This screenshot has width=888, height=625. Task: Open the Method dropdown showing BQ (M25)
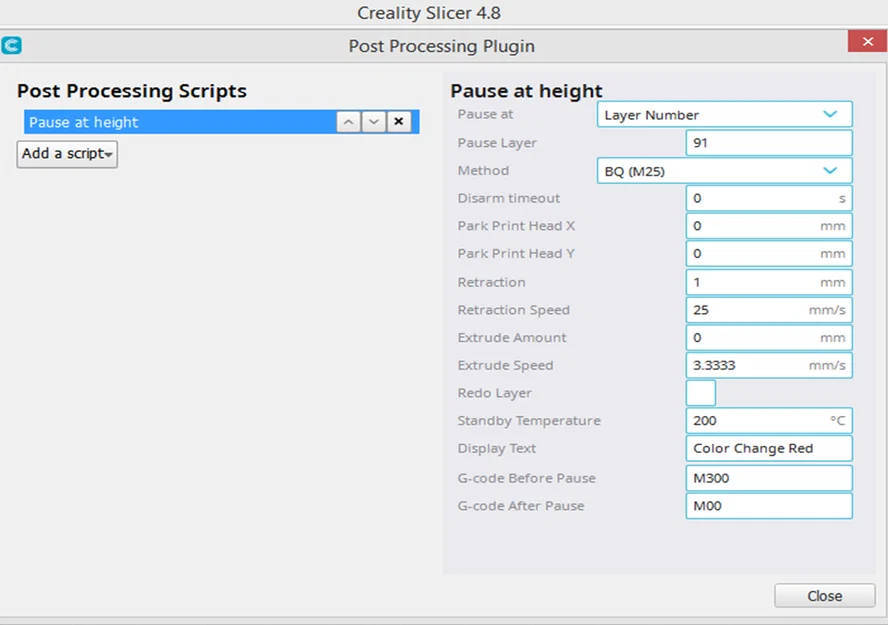[724, 170]
